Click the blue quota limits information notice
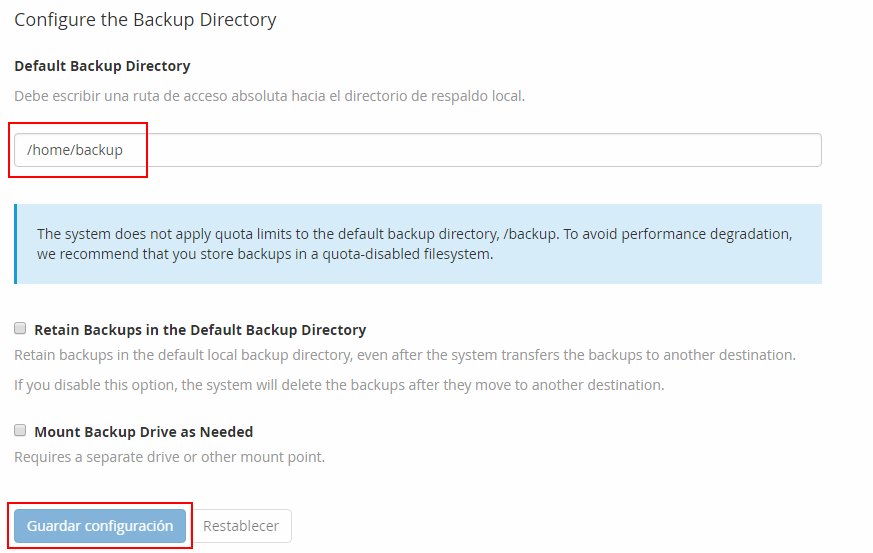This screenshot has height=553, width=873. 418,244
